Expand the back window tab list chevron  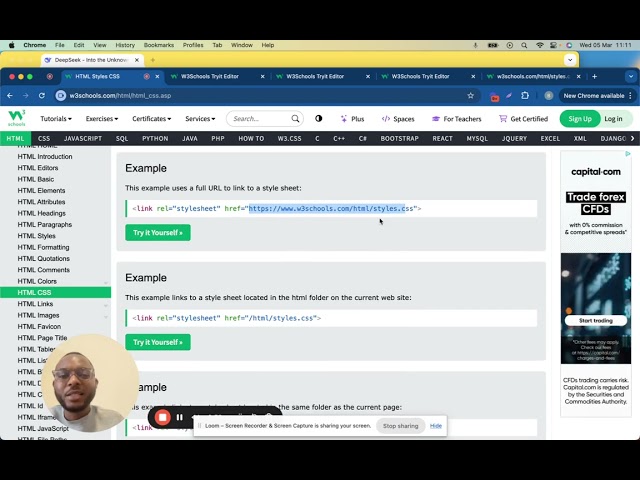570,60
